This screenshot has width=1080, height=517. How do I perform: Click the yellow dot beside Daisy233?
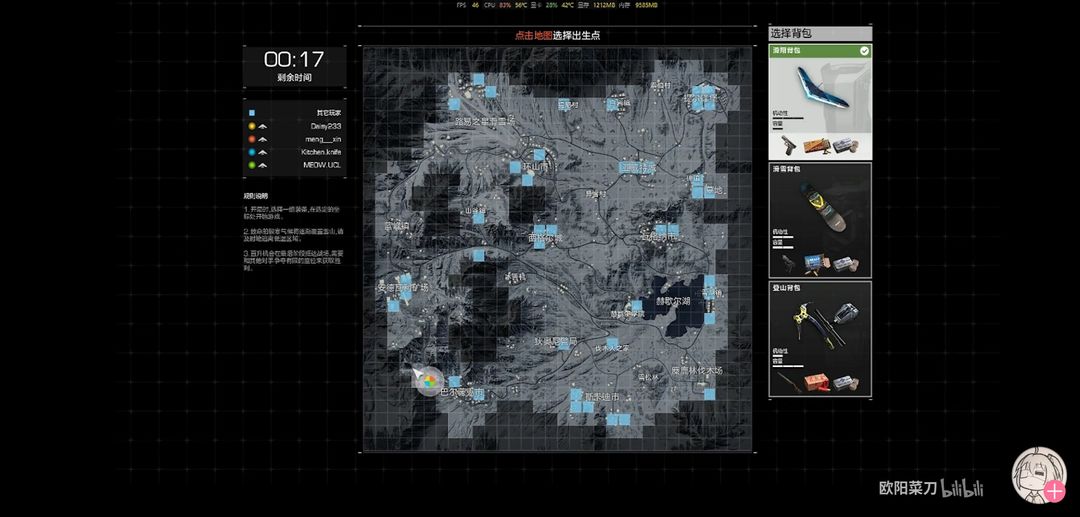pyautogui.click(x=252, y=127)
